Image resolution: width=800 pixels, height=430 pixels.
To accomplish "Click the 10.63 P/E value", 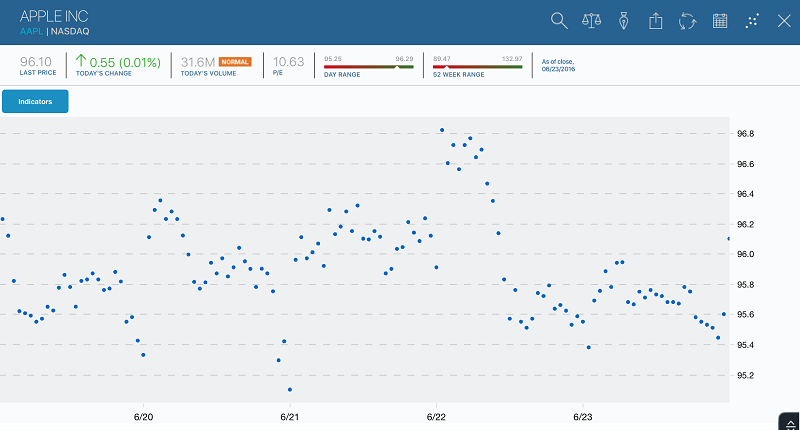I will pos(288,62).
